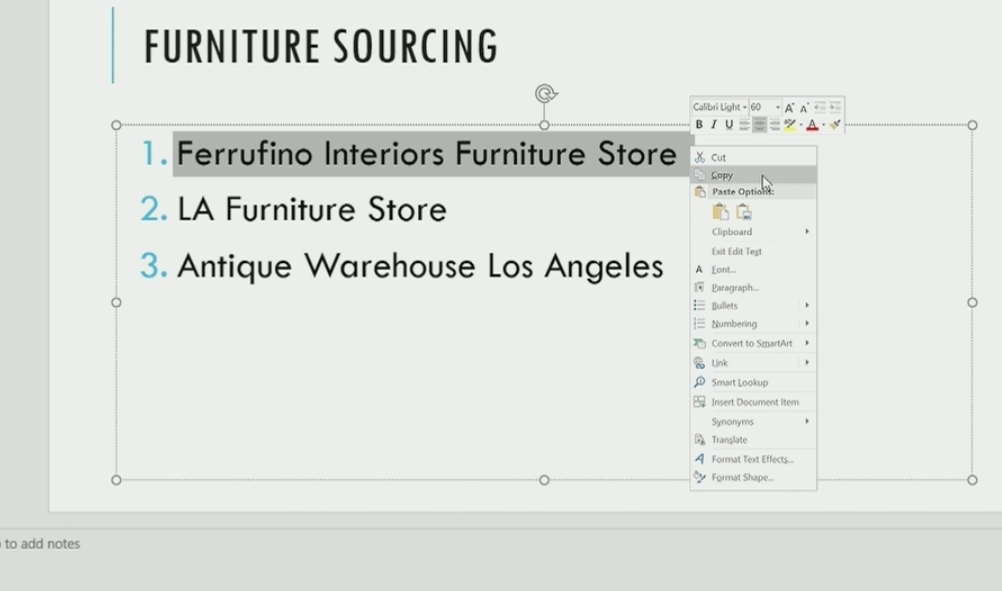Click the bottom-right text box resize handle

(972, 480)
